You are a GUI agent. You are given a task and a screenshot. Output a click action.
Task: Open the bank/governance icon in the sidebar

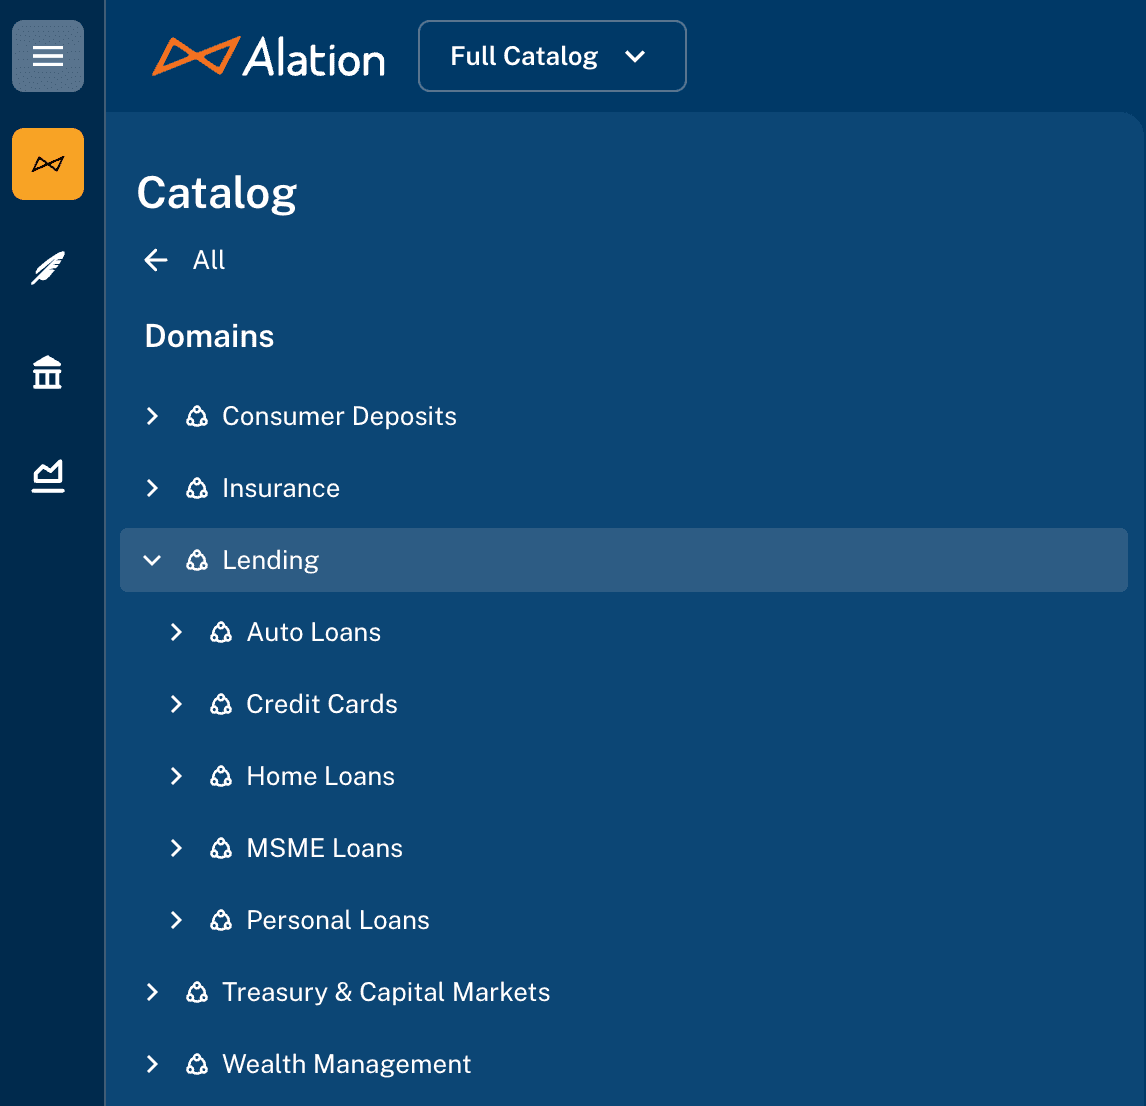47,372
